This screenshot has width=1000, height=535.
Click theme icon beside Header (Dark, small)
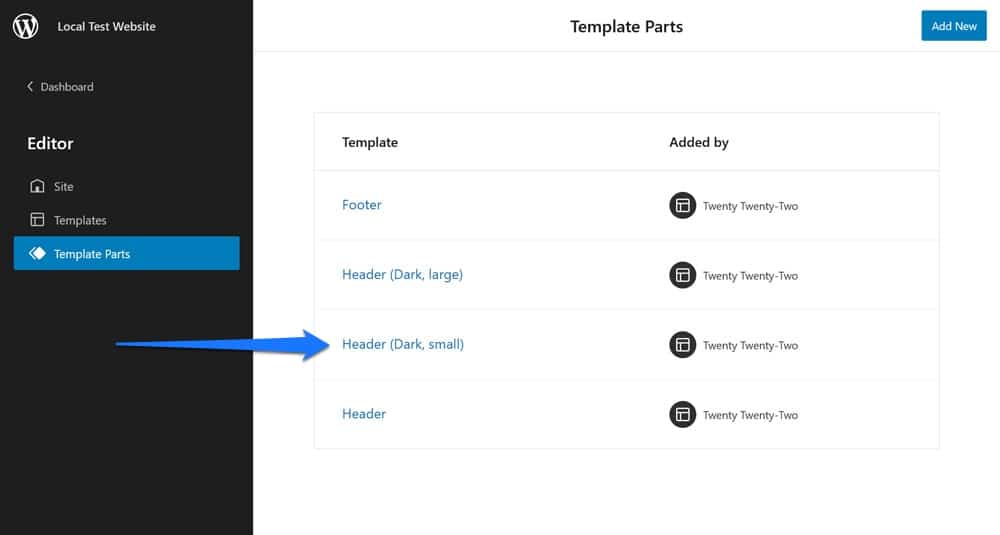[682, 345]
